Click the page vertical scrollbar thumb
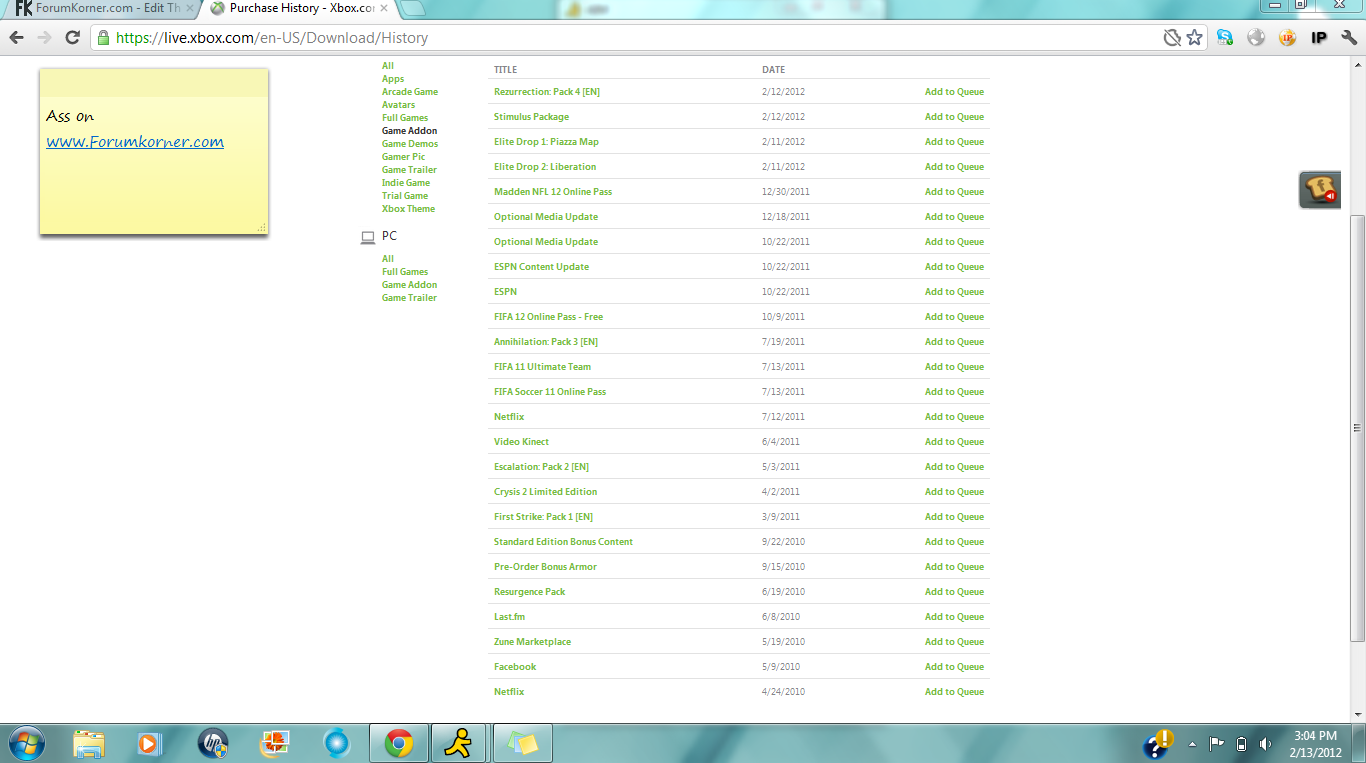The width and height of the screenshot is (1366, 763). [x=1357, y=428]
